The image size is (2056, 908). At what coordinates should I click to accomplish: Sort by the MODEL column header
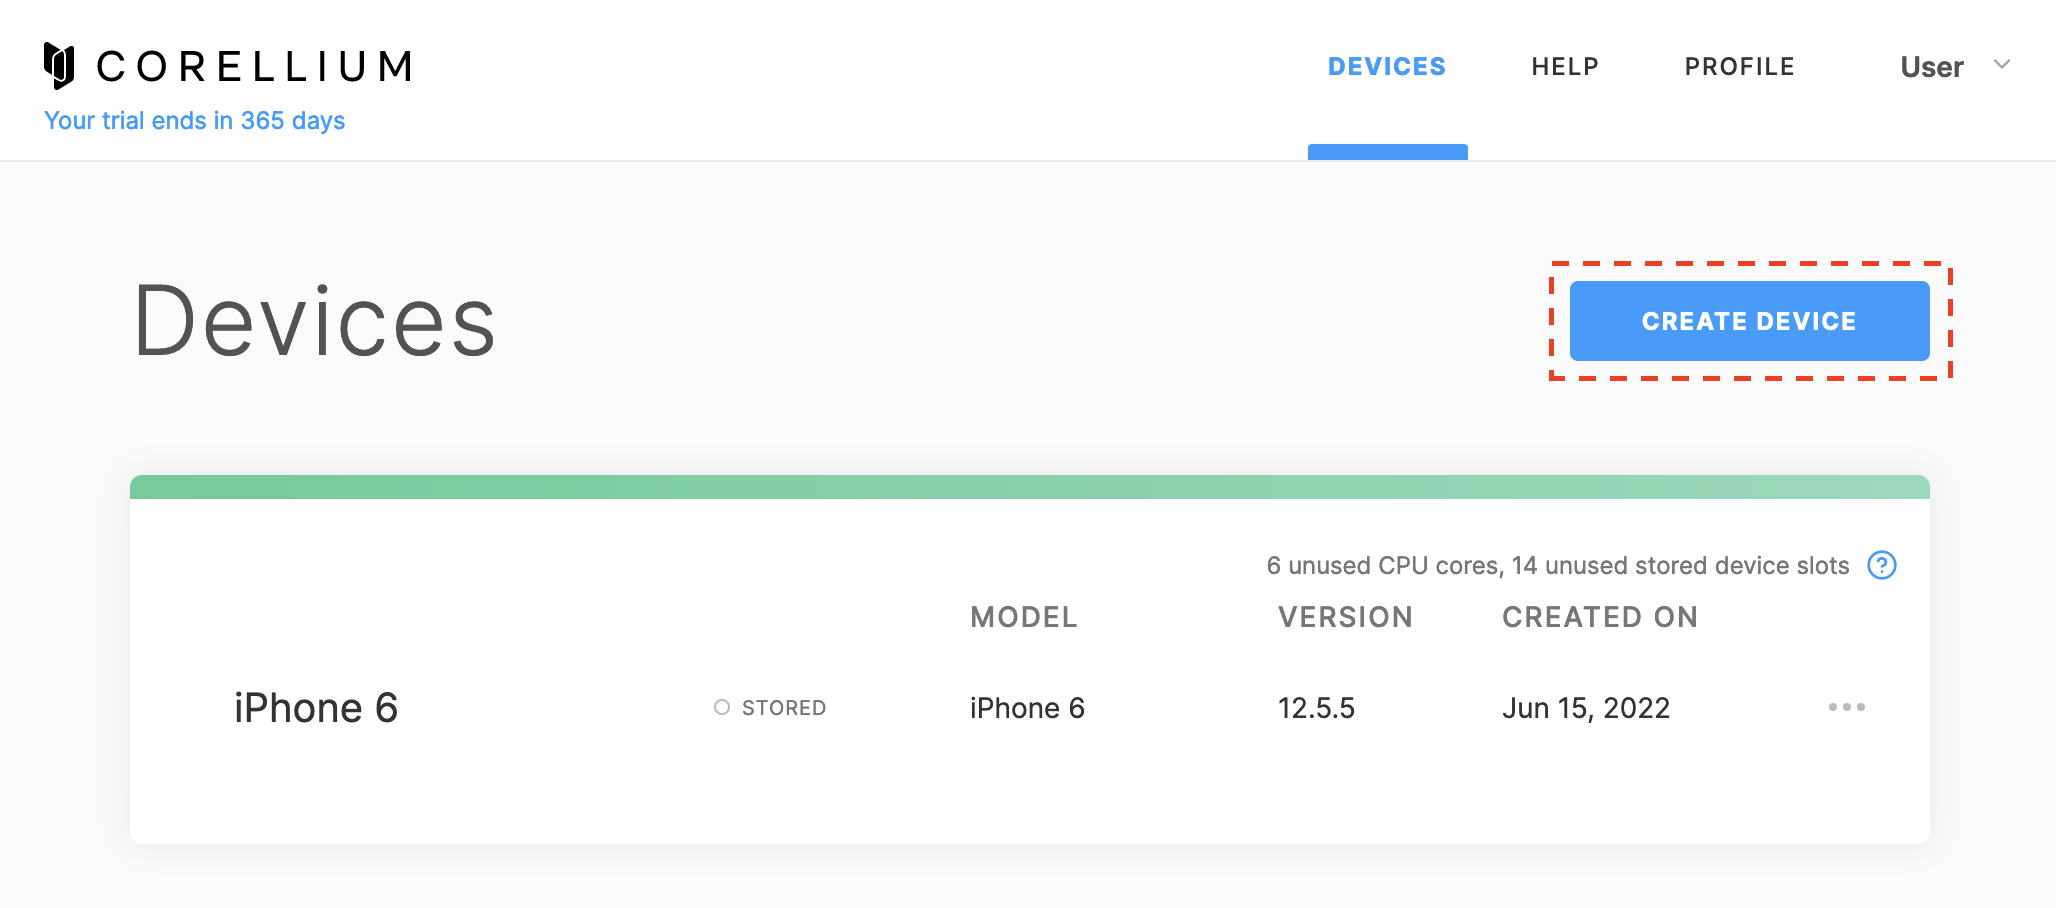(1024, 617)
